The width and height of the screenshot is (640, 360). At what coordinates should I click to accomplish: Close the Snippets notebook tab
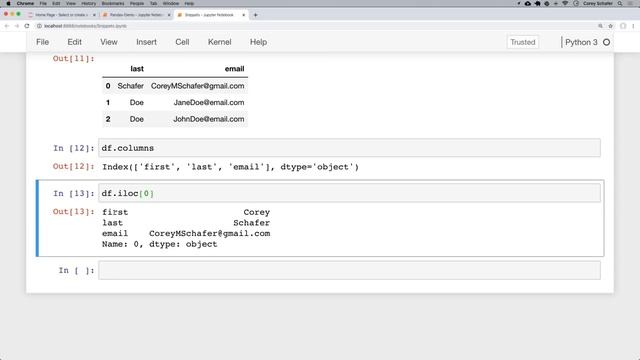tap(244, 15)
